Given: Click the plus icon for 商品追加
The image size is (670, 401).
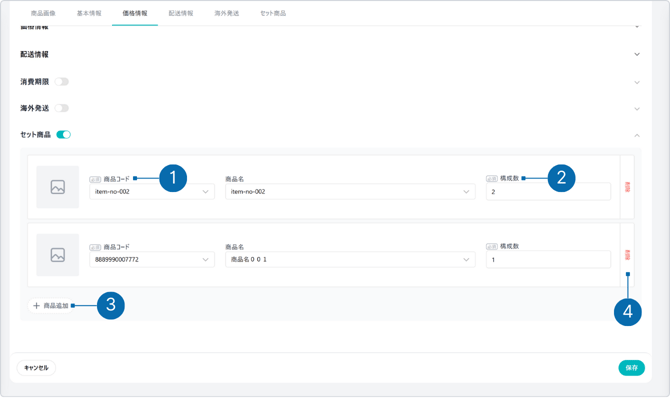Looking at the screenshot, I should (x=37, y=306).
